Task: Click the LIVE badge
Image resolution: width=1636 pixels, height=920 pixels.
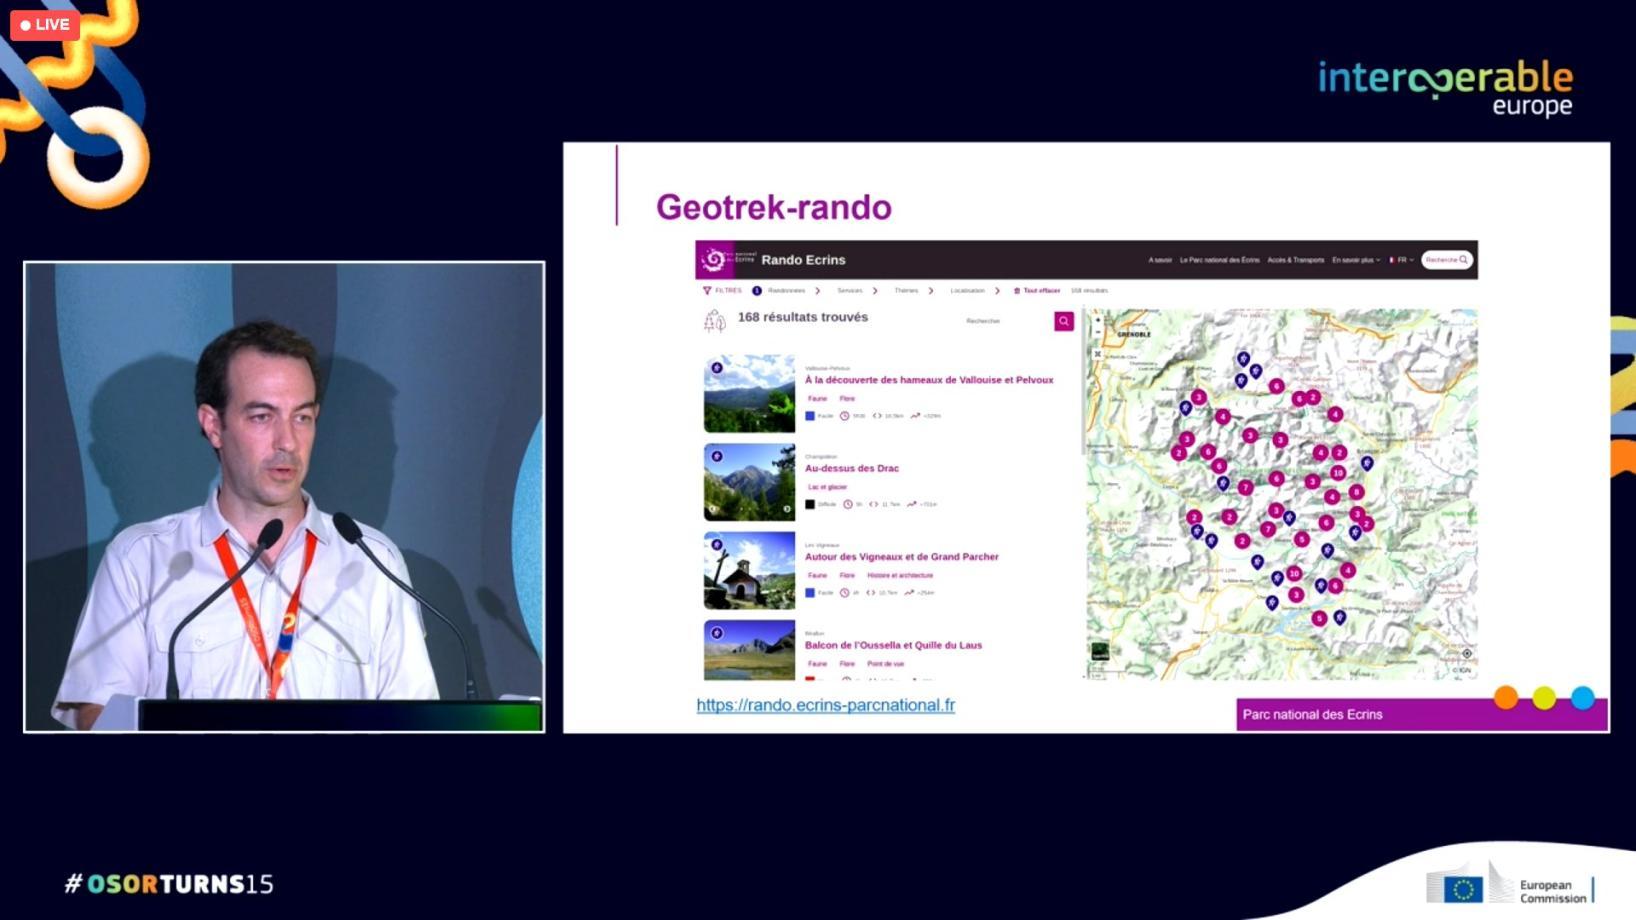Action: click(45, 25)
